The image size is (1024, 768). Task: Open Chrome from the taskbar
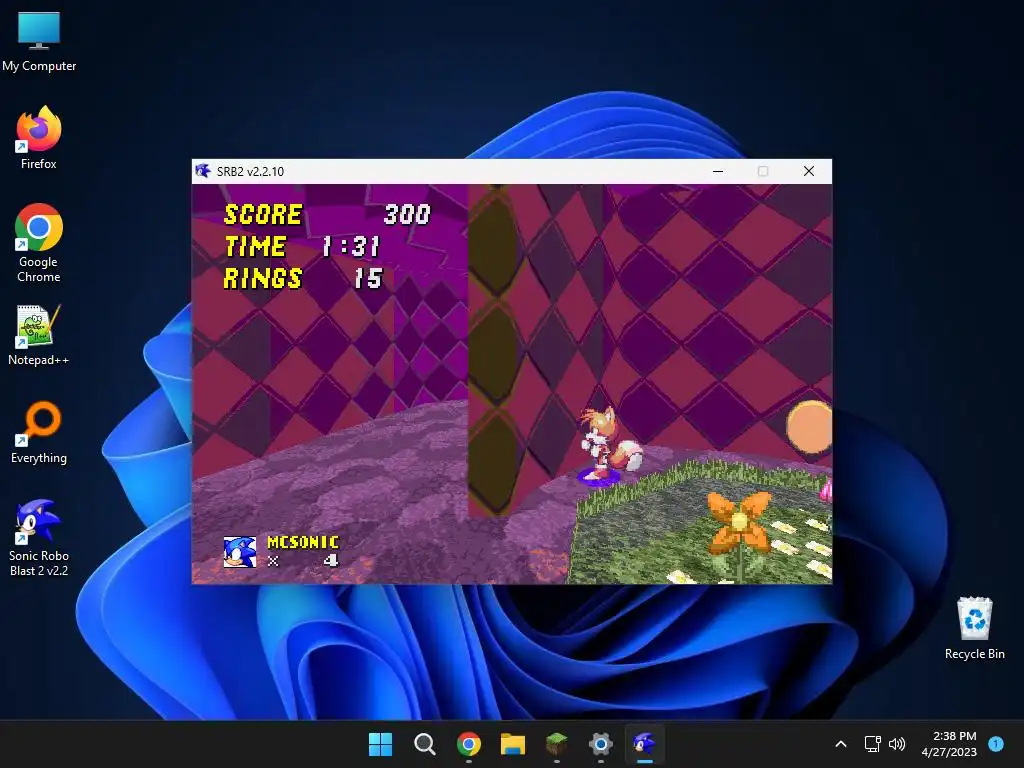468,744
